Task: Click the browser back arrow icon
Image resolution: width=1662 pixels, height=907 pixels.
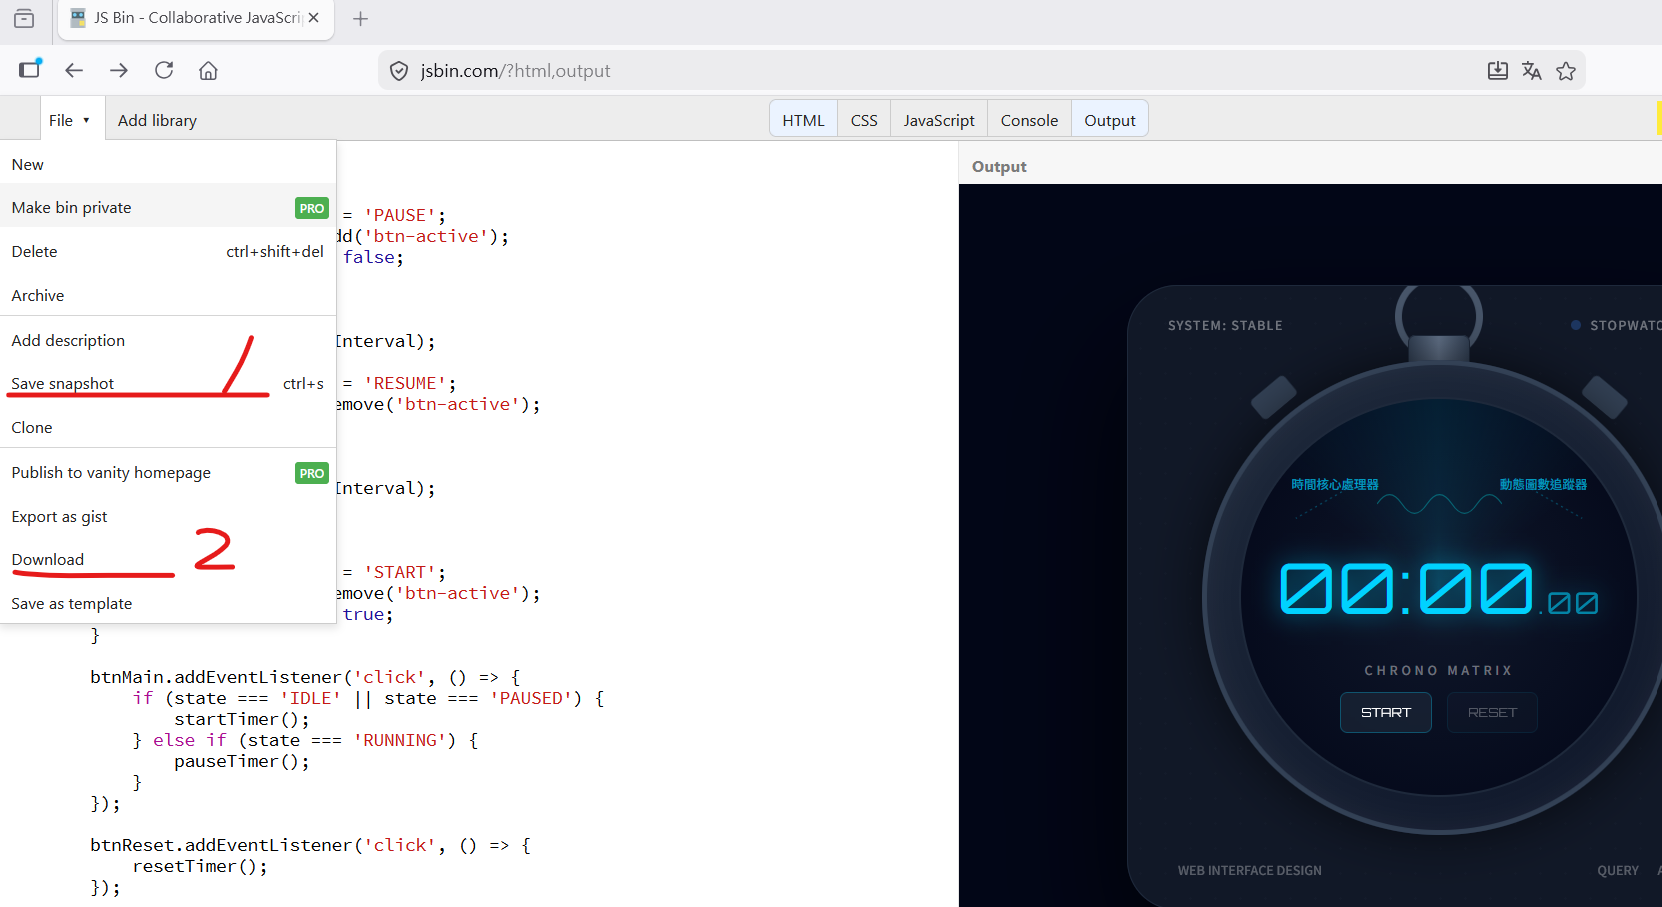Action: coord(74,70)
